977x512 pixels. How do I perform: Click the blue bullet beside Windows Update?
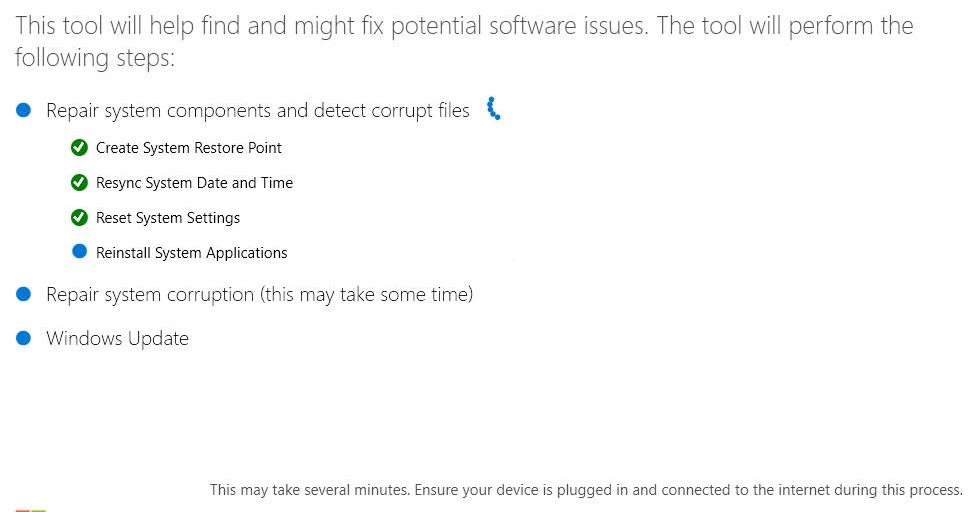tap(24, 338)
